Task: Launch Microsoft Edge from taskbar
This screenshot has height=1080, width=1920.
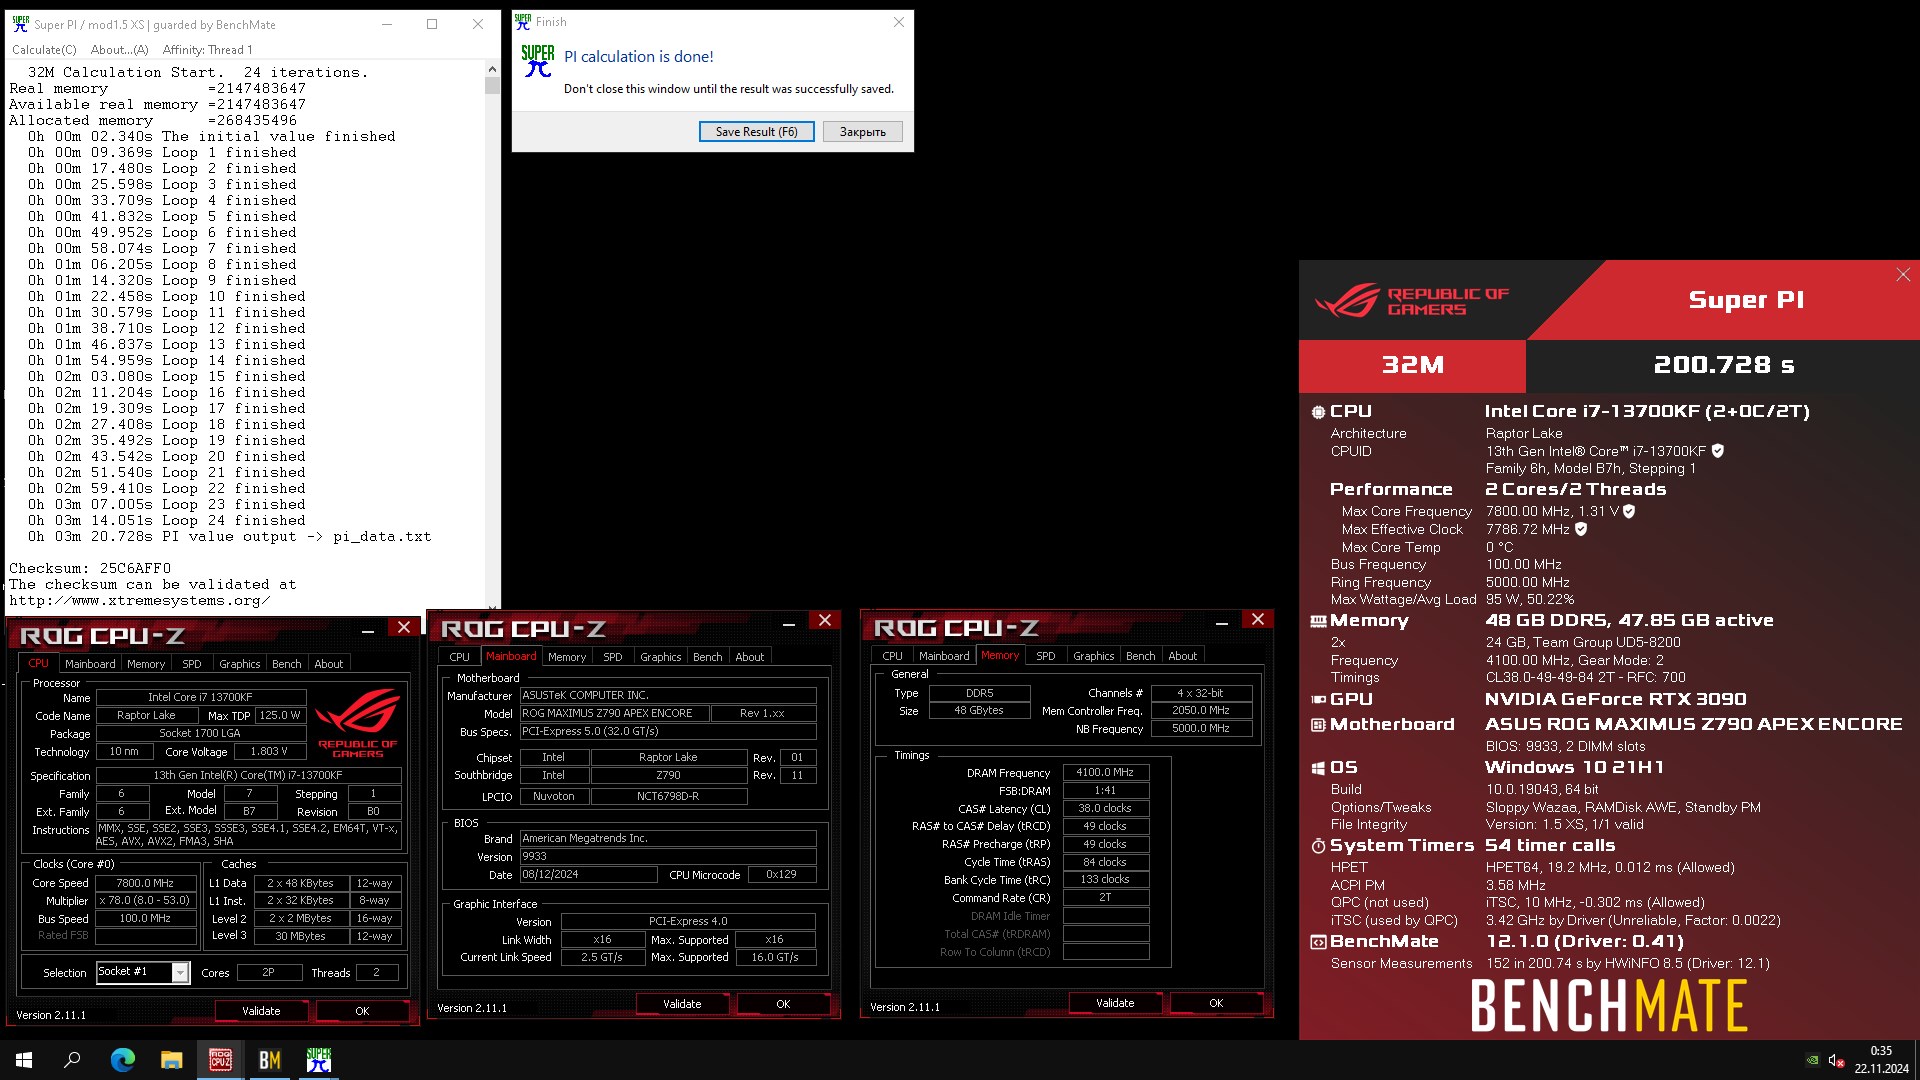Action: click(x=122, y=1060)
